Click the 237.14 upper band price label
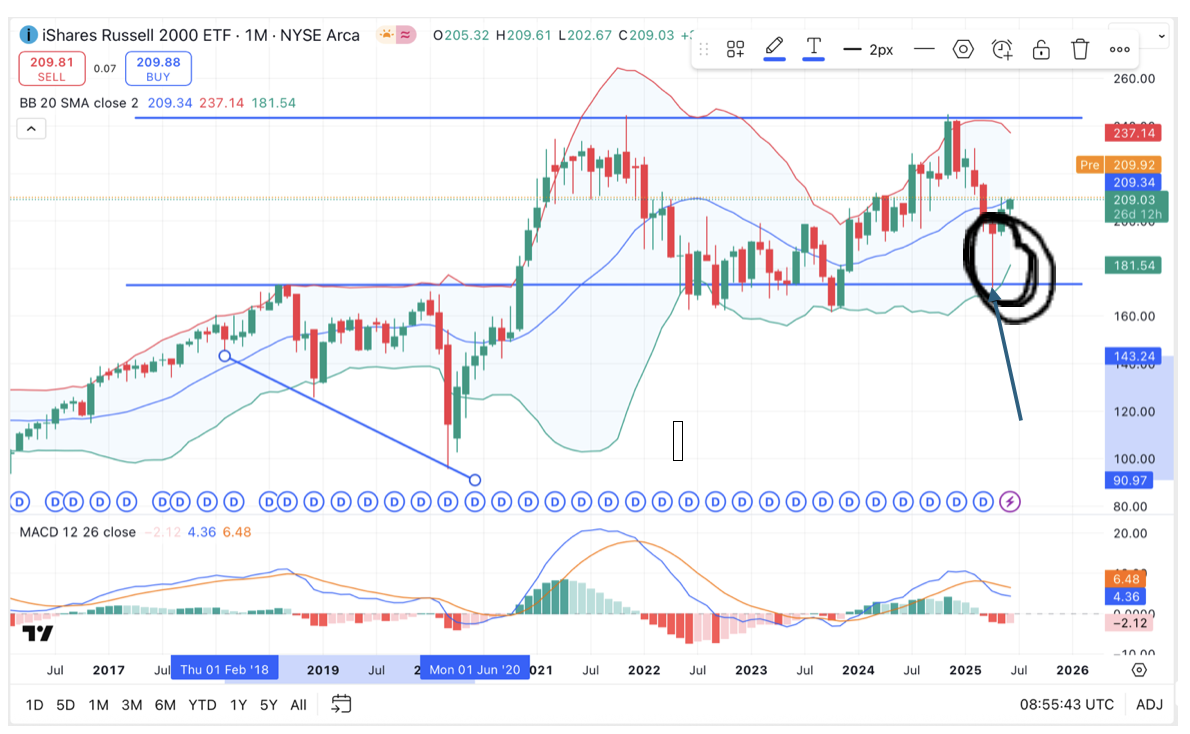 [x=1134, y=133]
